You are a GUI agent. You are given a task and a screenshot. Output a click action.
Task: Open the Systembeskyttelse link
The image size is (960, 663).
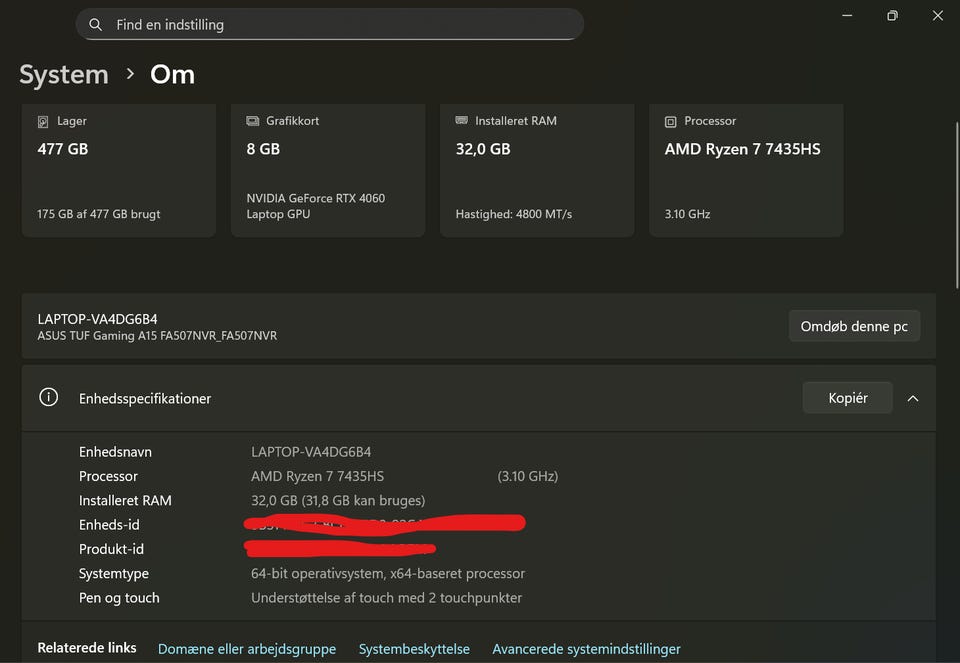(414, 649)
